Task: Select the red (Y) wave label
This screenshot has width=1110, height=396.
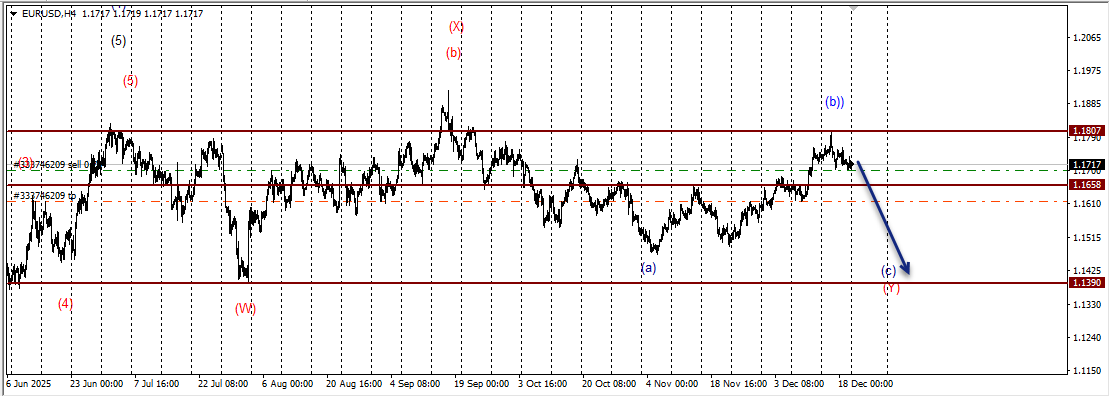Action: [891, 288]
